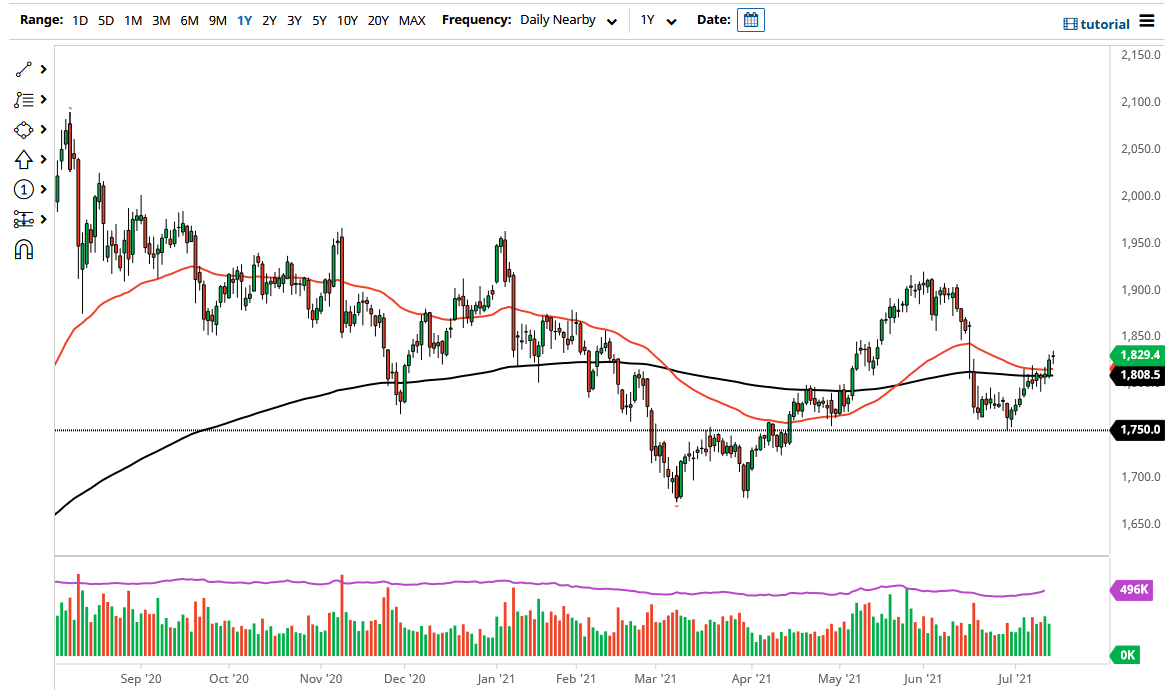
Task: Open the 1Y period dropdown
Action: [658, 20]
